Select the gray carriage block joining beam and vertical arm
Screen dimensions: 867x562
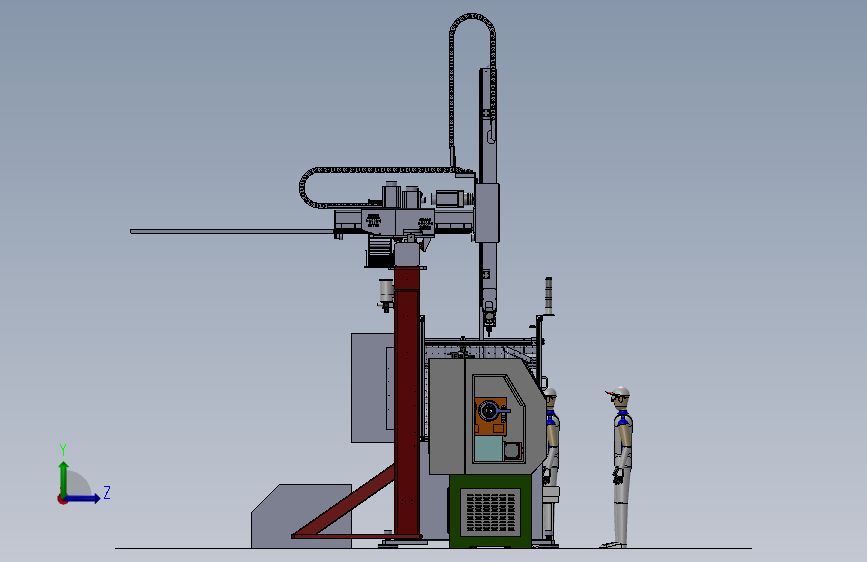pyautogui.click(x=487, y=212)
